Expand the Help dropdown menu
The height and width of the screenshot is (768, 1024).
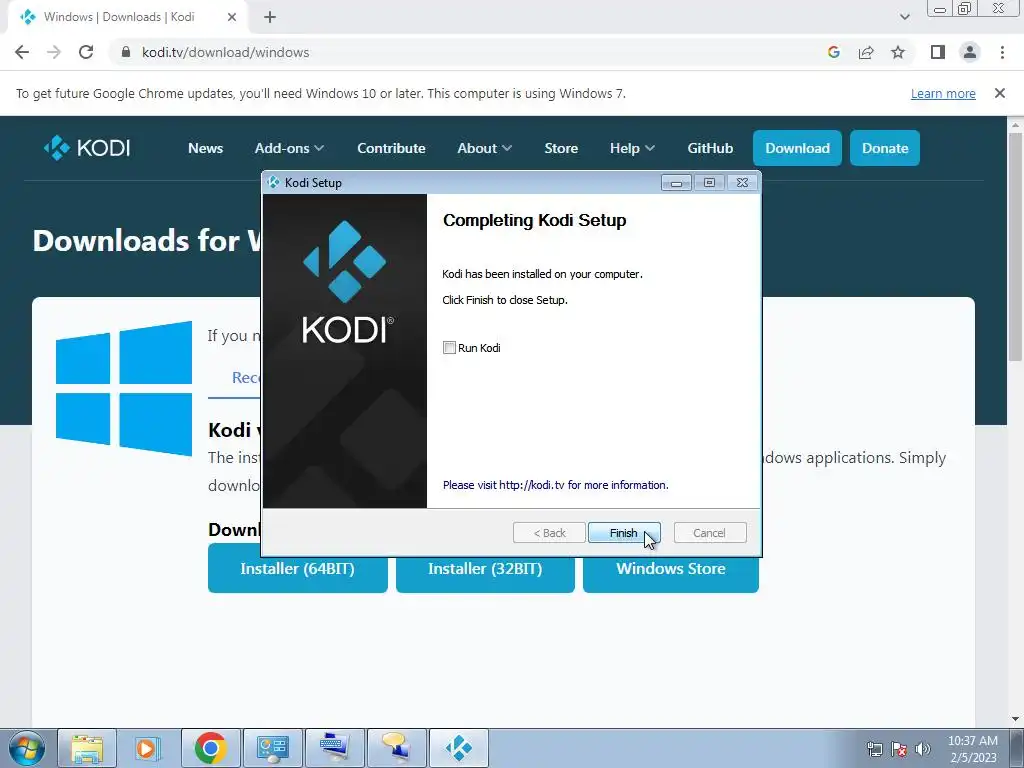click(x=632, y=148)
